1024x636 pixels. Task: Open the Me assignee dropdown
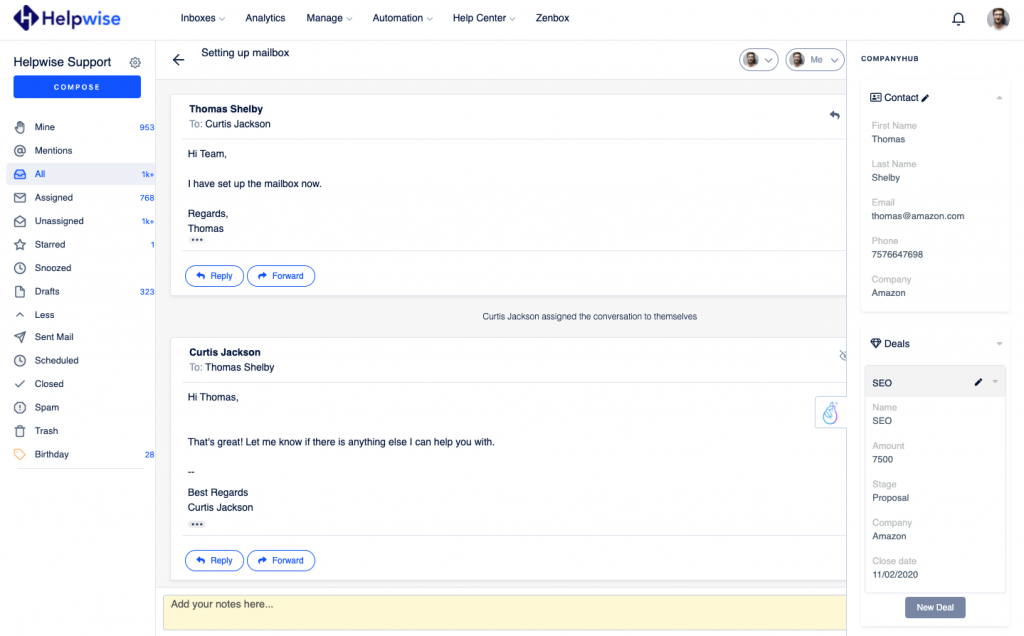pos(814,60)
